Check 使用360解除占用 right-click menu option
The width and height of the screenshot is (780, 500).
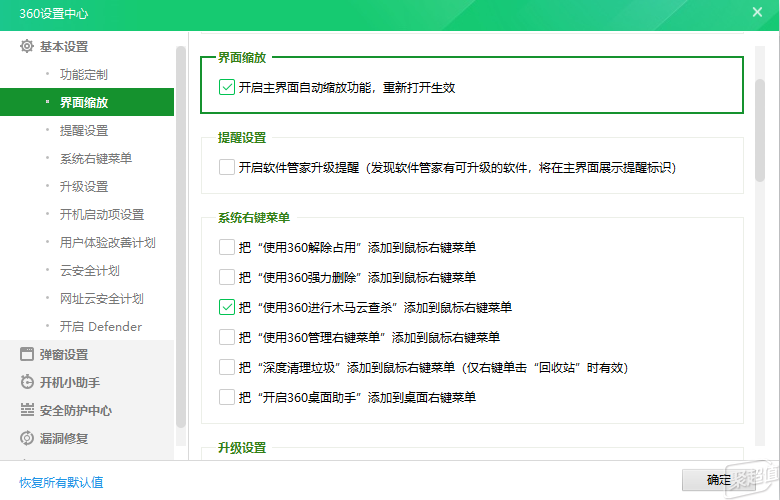227,247
